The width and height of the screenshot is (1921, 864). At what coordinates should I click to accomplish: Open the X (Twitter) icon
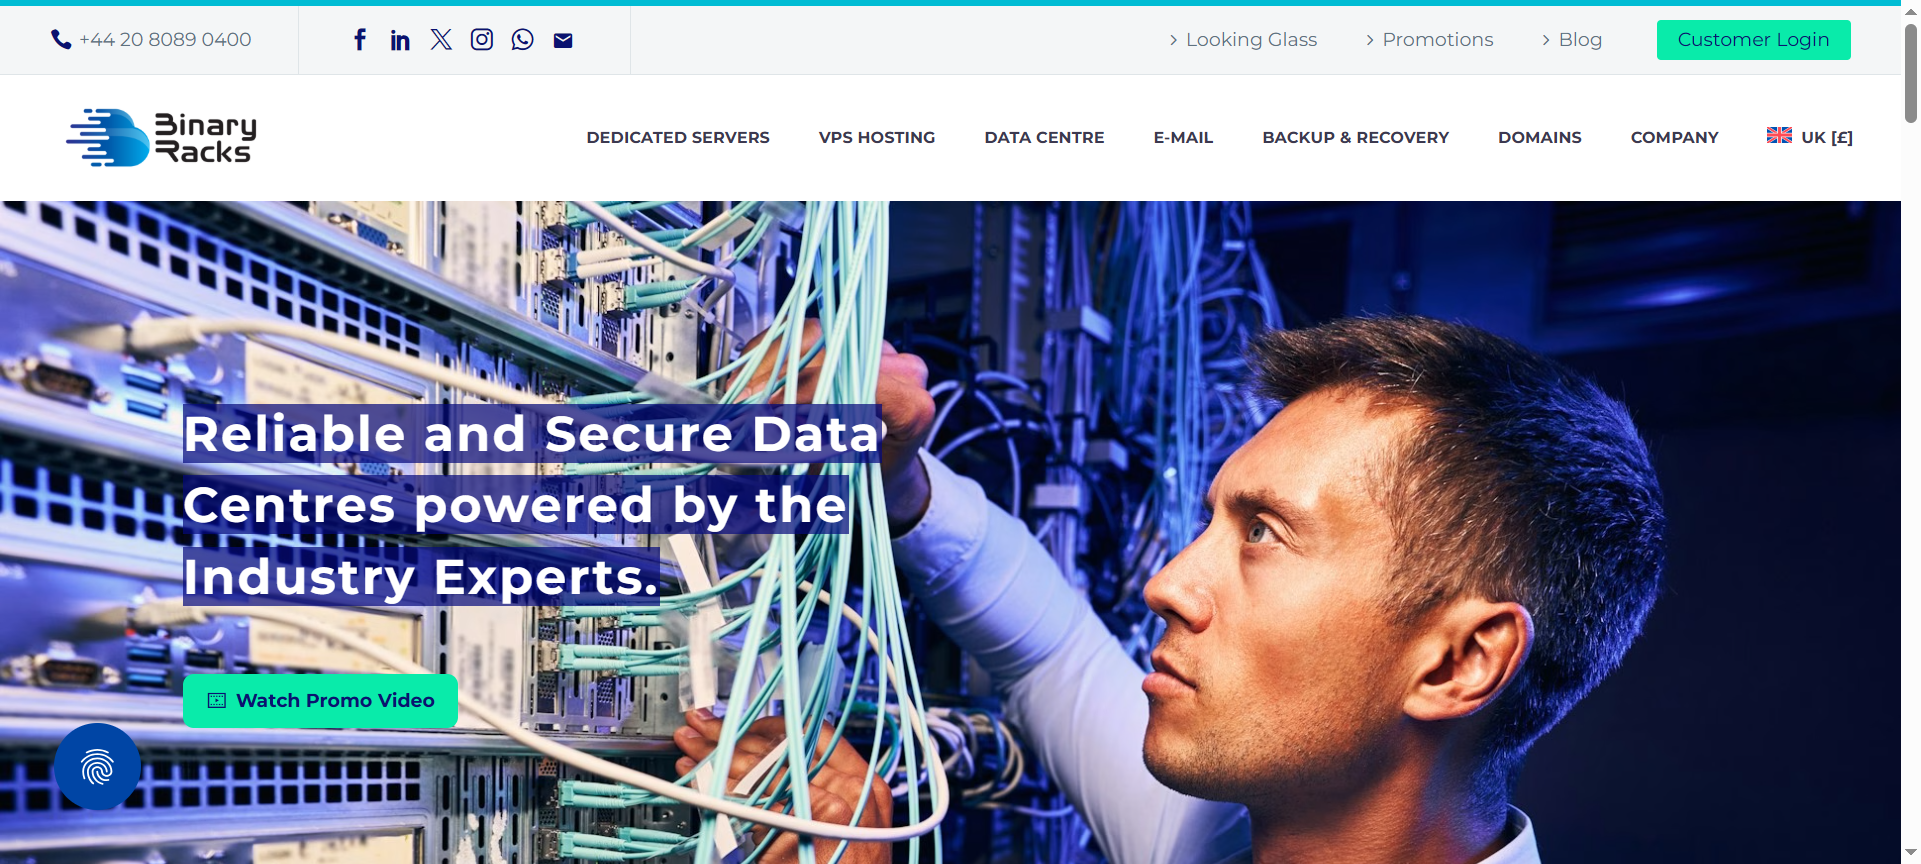tap(441, 40)
